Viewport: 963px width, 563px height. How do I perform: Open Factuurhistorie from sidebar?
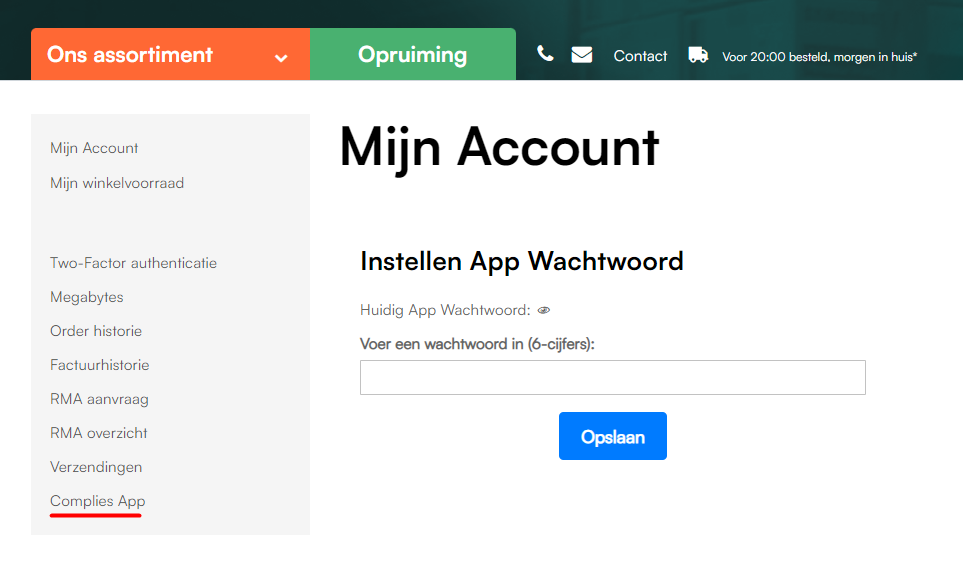point(99,365)
